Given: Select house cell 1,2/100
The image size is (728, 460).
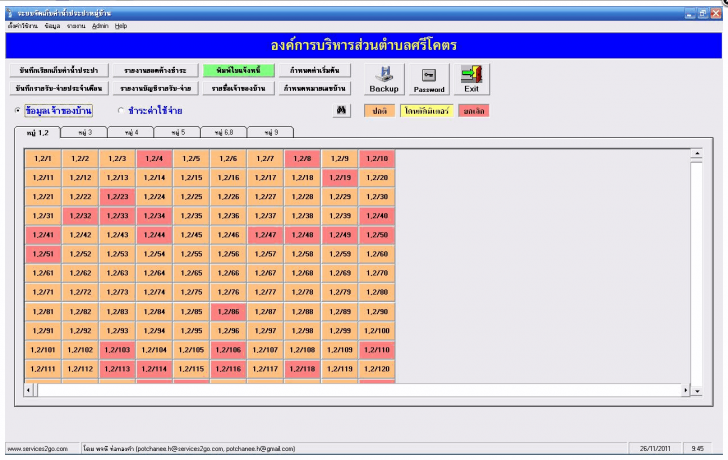Looking at the screenshot, I should pyautogui.click(x=377, y=330).
